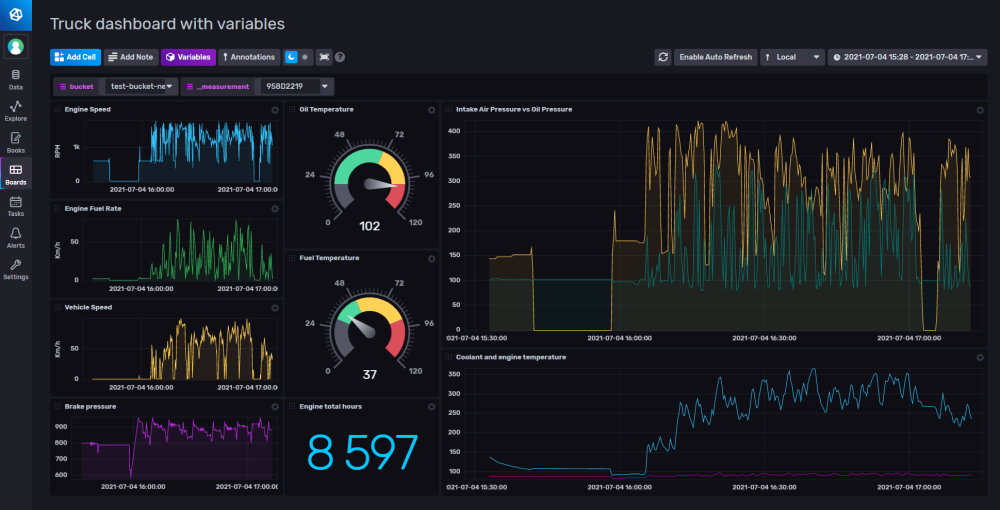
Task: Click the Engine total hours value 8 597
Action: [362, 453]
